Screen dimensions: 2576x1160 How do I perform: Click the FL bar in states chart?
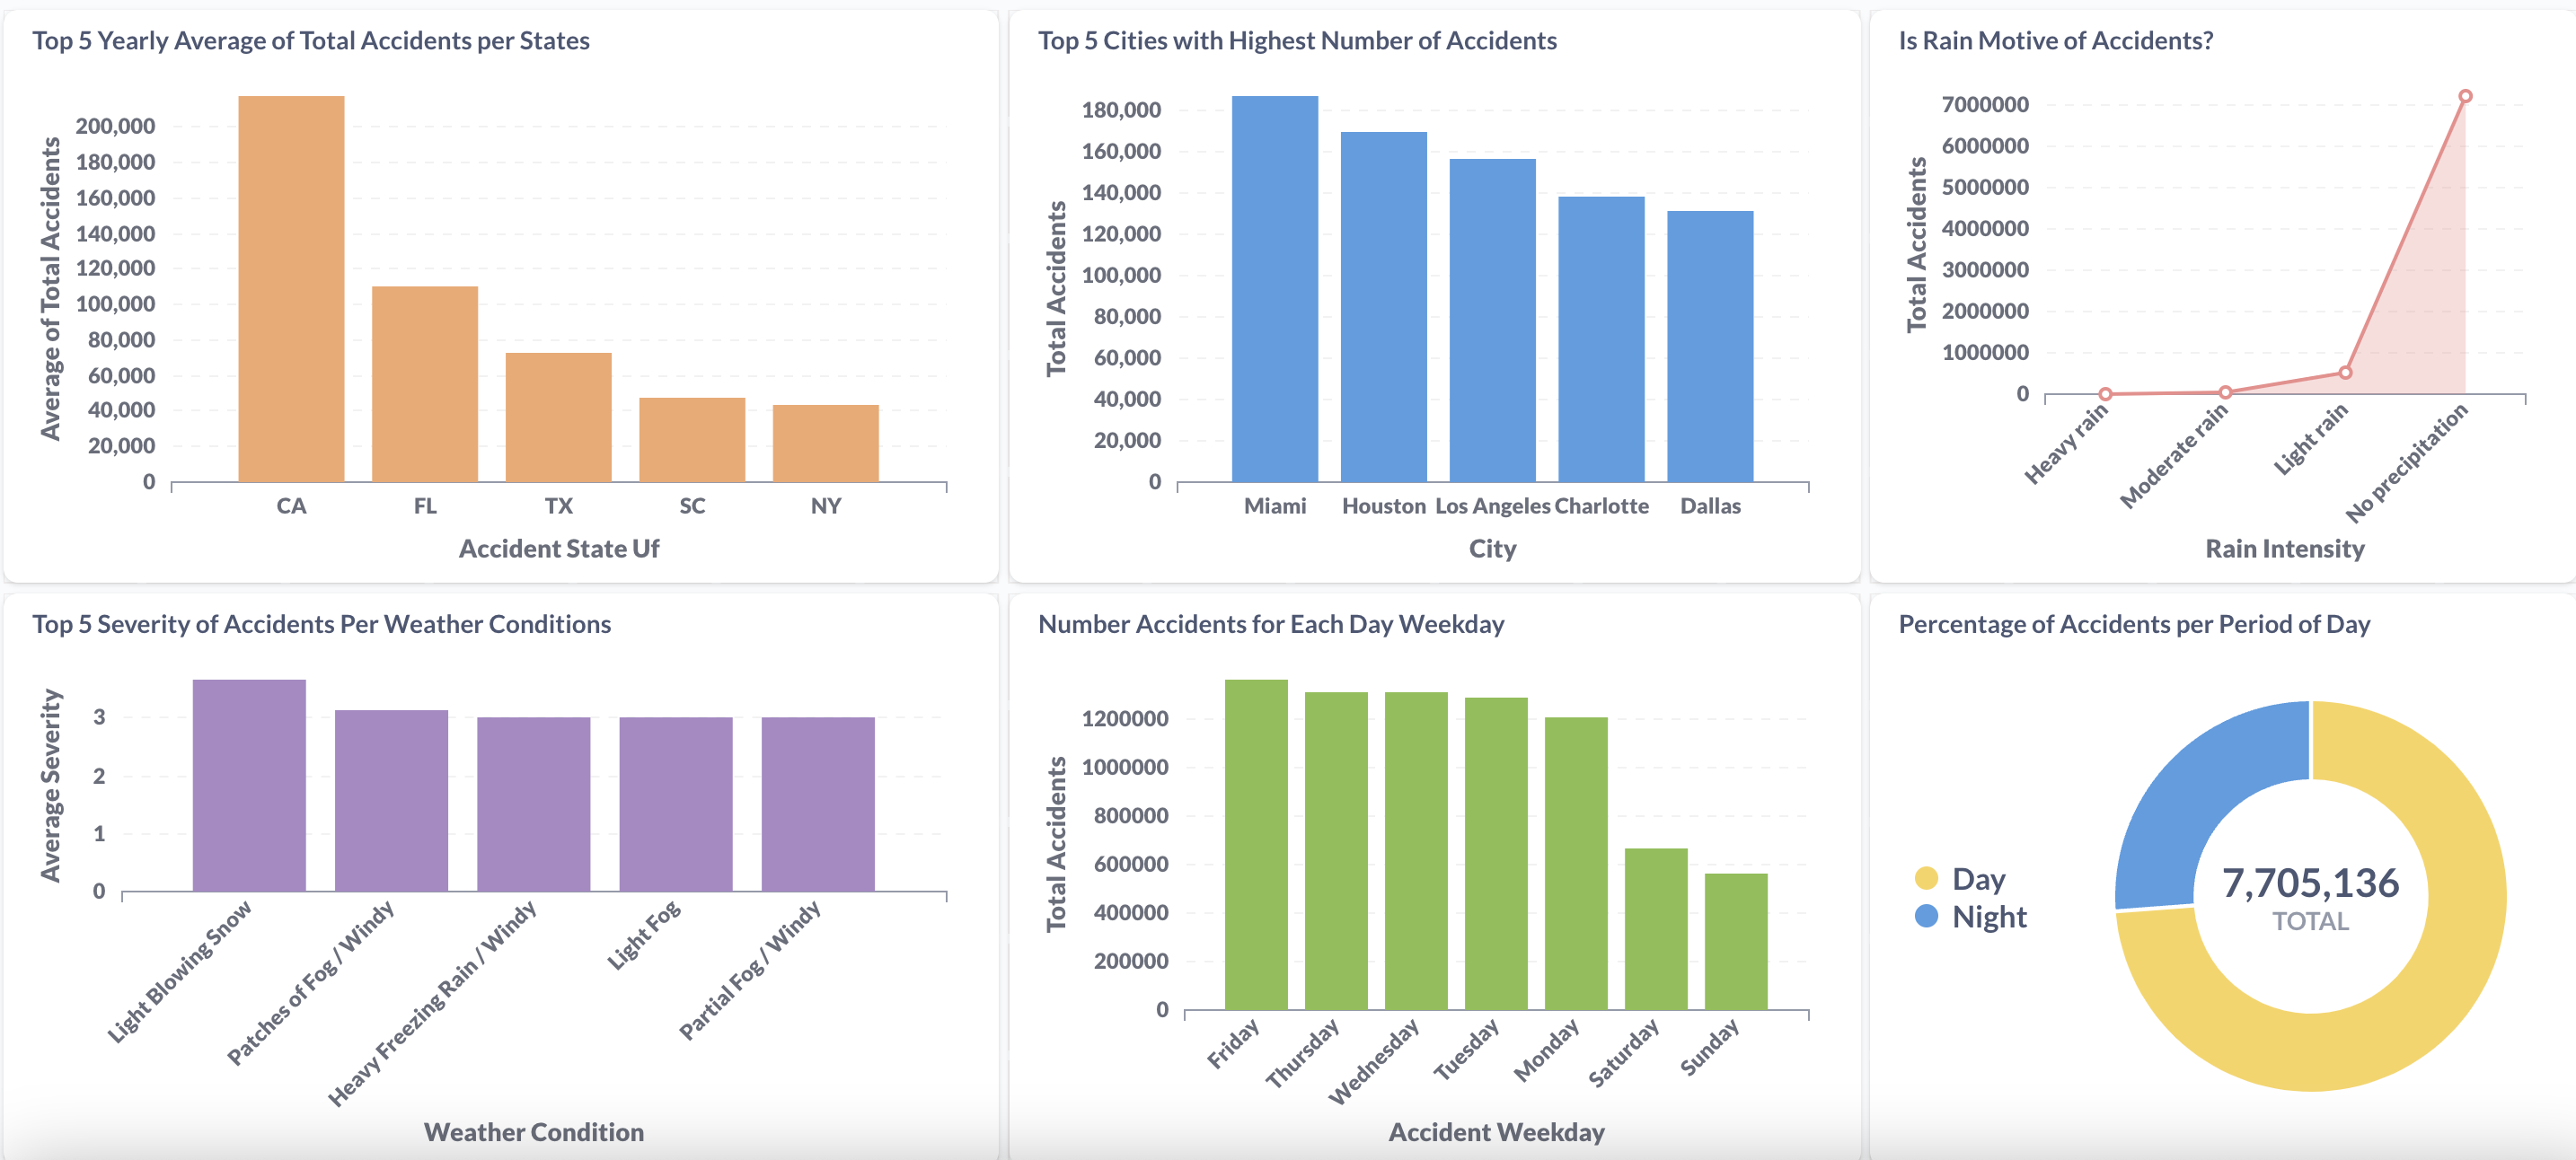425,385
